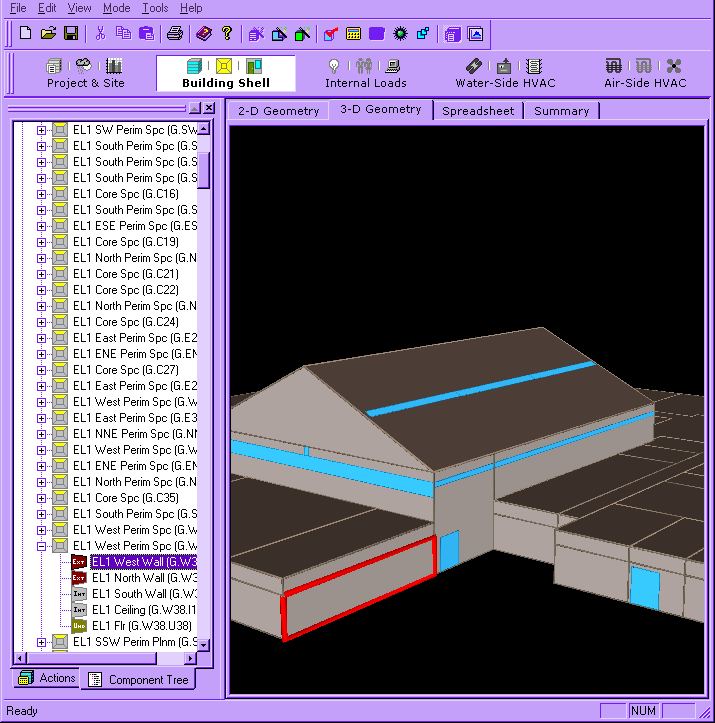Click the tree's vertical scrollbar down arrow
The height and width of the screenshot is (723, 715).
click(204, 644)
